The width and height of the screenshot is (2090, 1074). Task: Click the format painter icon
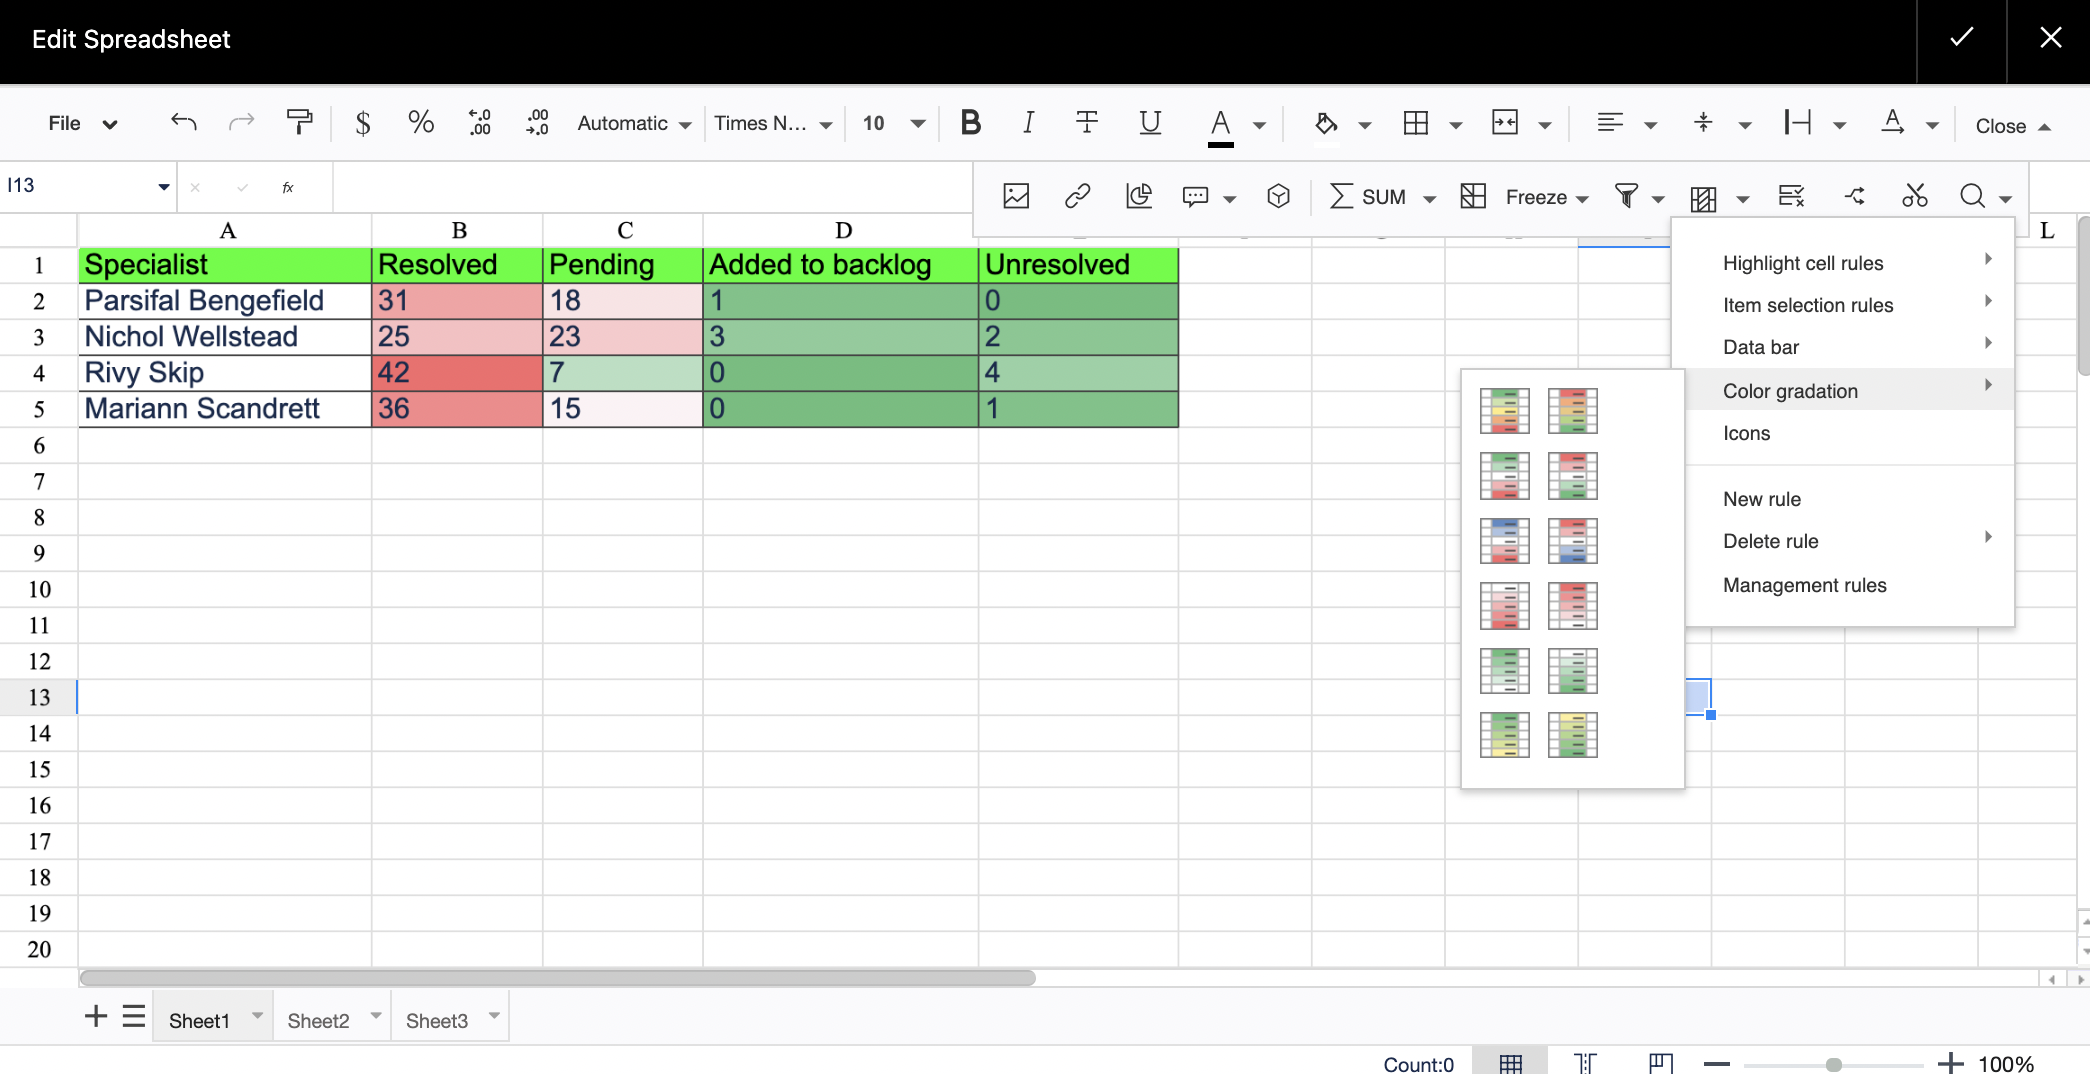299,123
